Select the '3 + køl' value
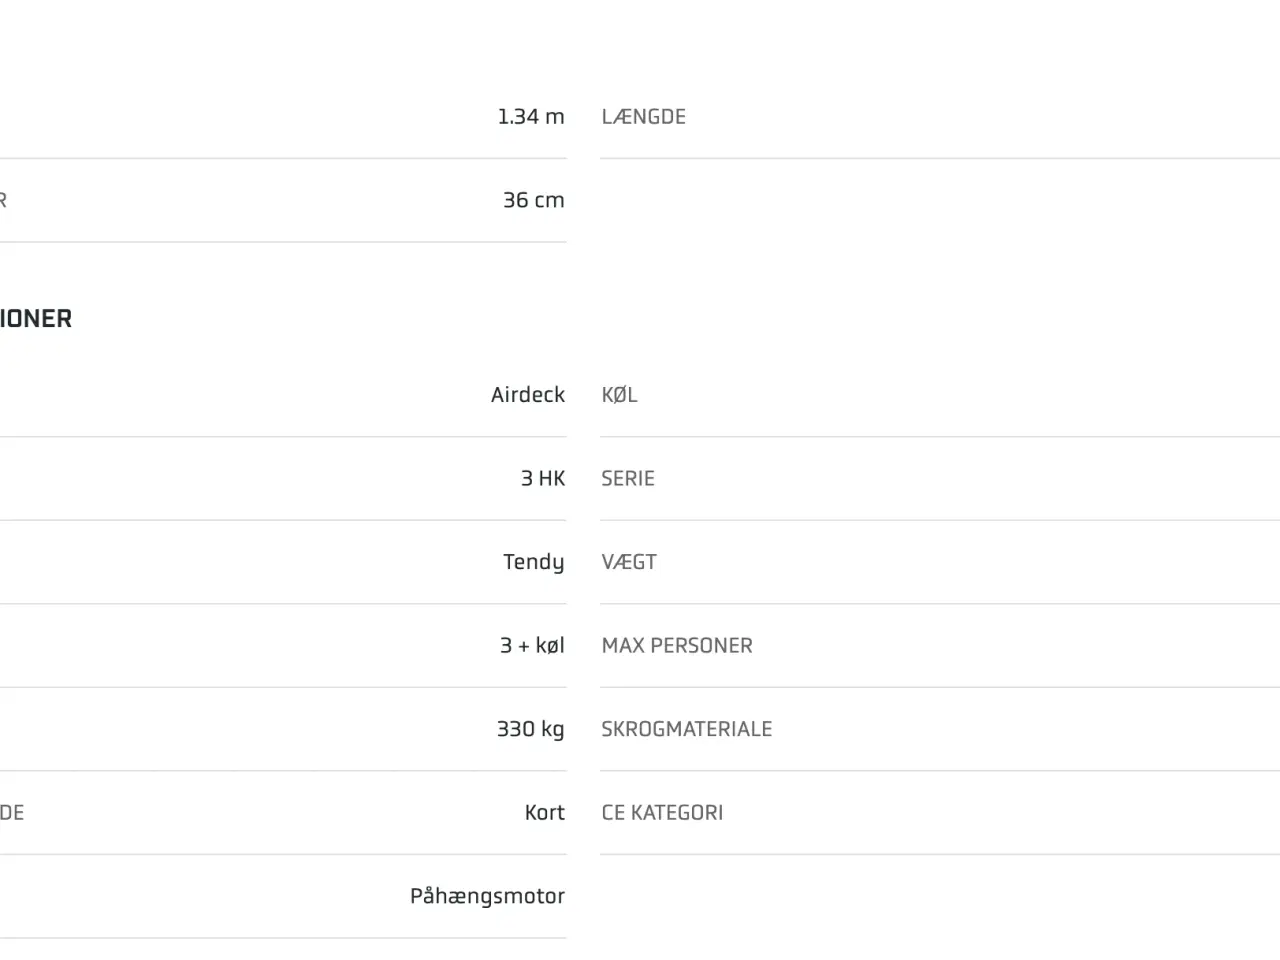Image resolution: width=1280 pixels, height=960 pixels. (x=532, y=646)
